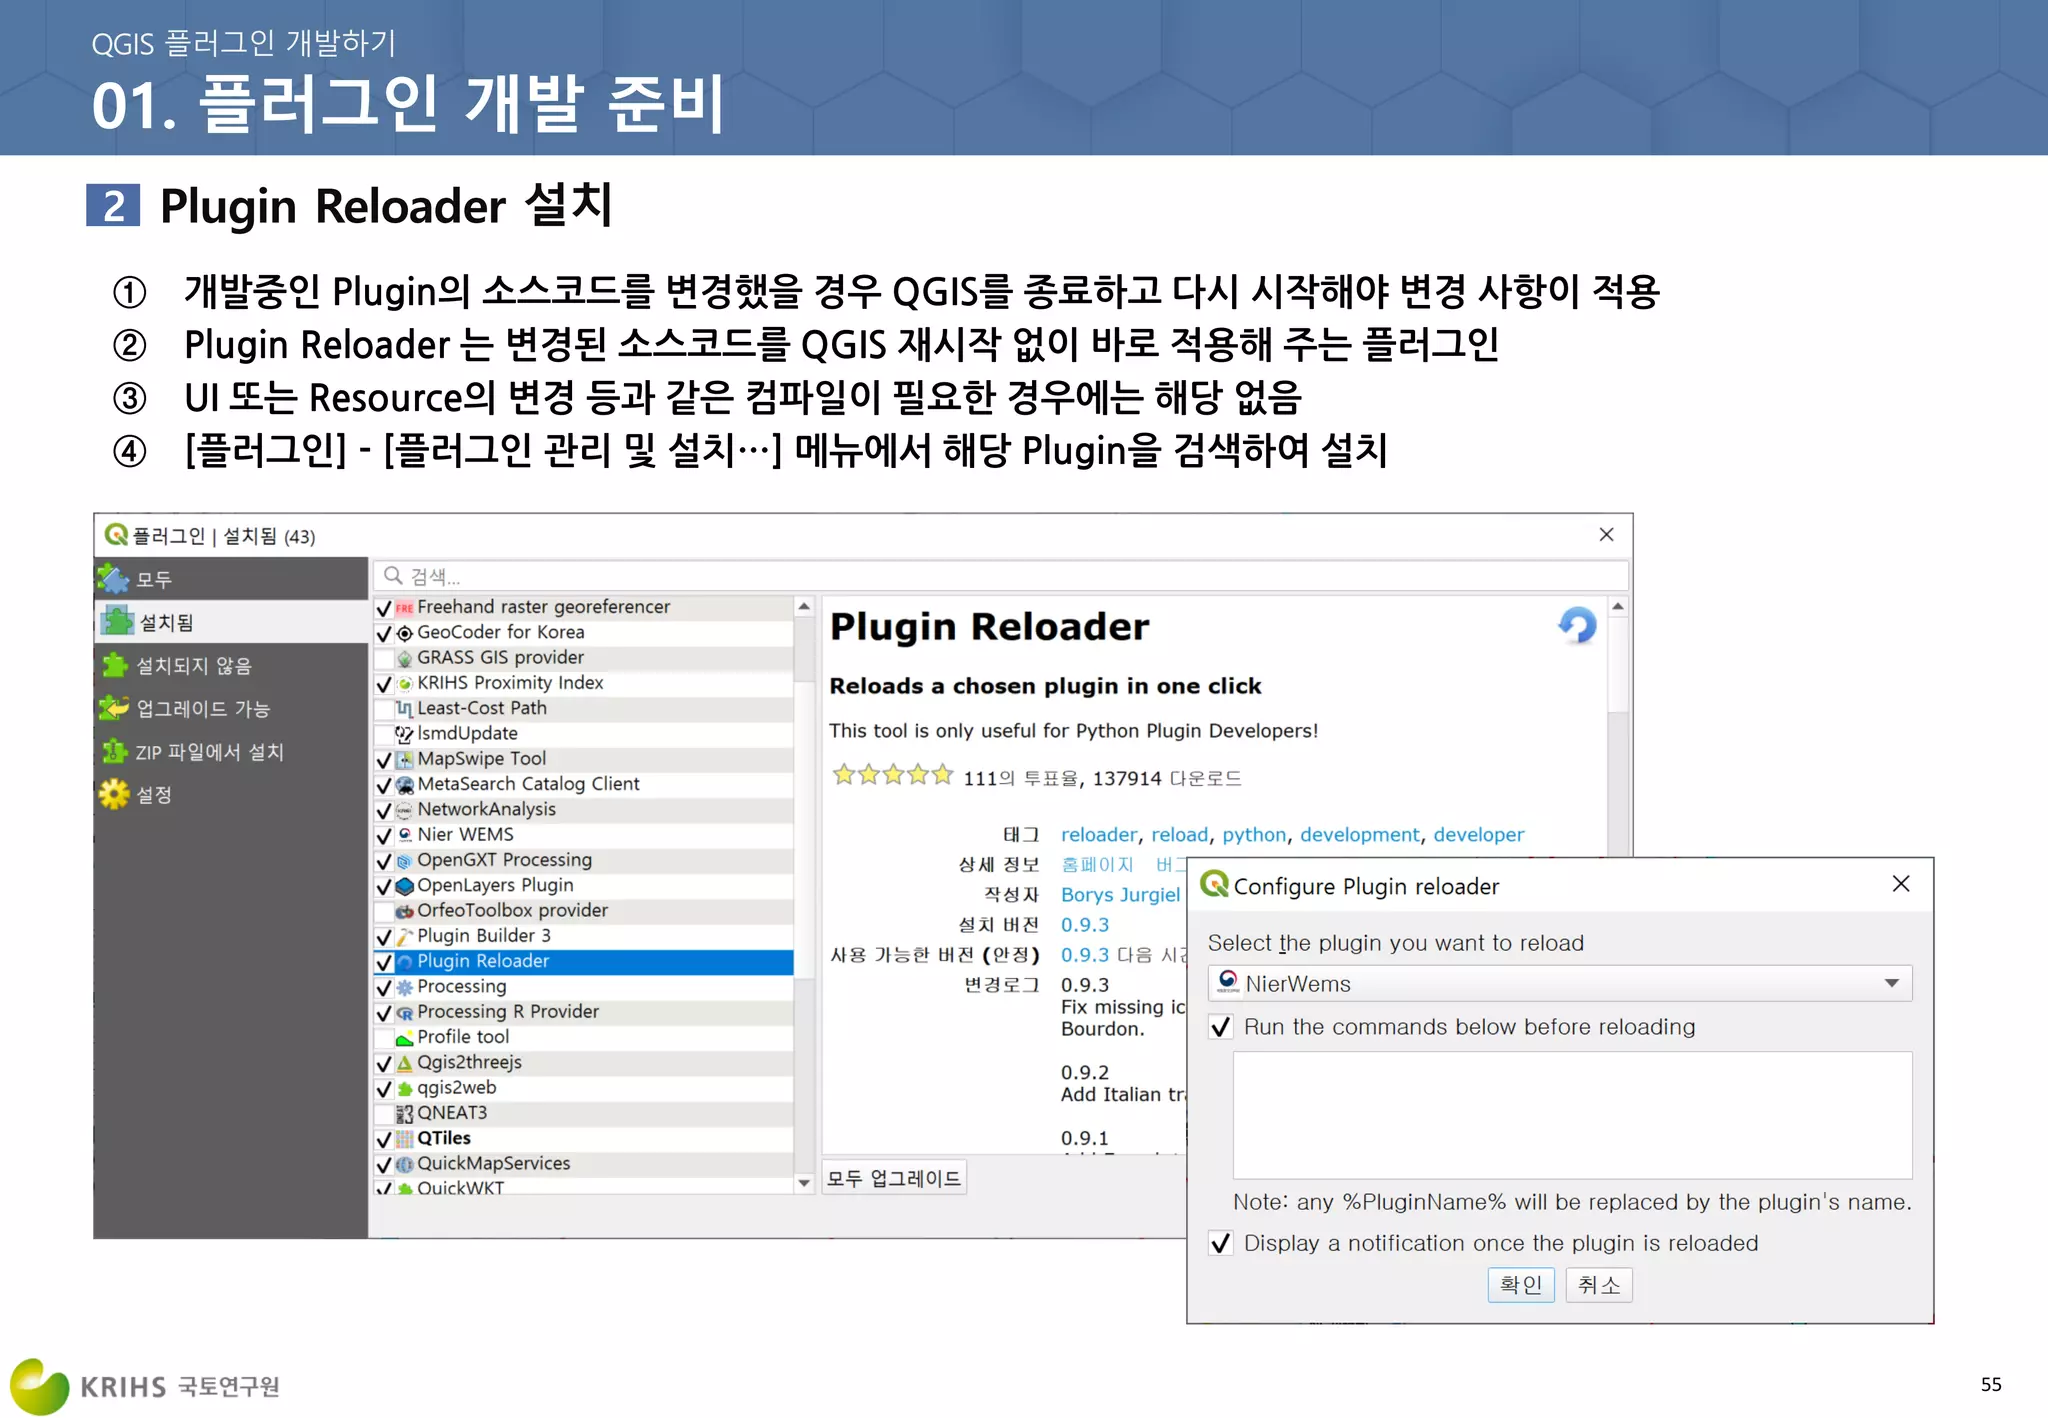
Task: Click the Plugin Builder 3 hammer icon
Action: tap(405, 937)
